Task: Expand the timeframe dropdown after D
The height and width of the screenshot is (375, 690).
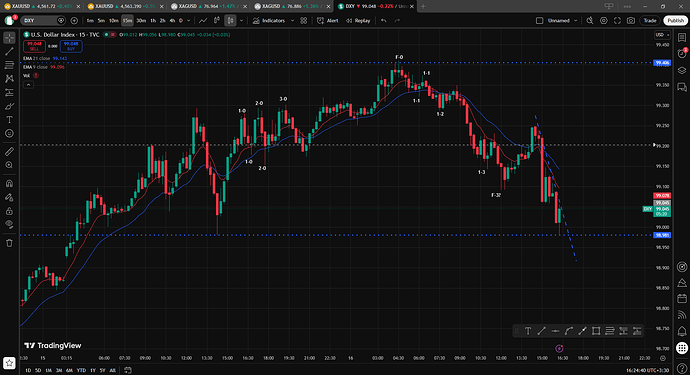Action: tap(189, 21)
